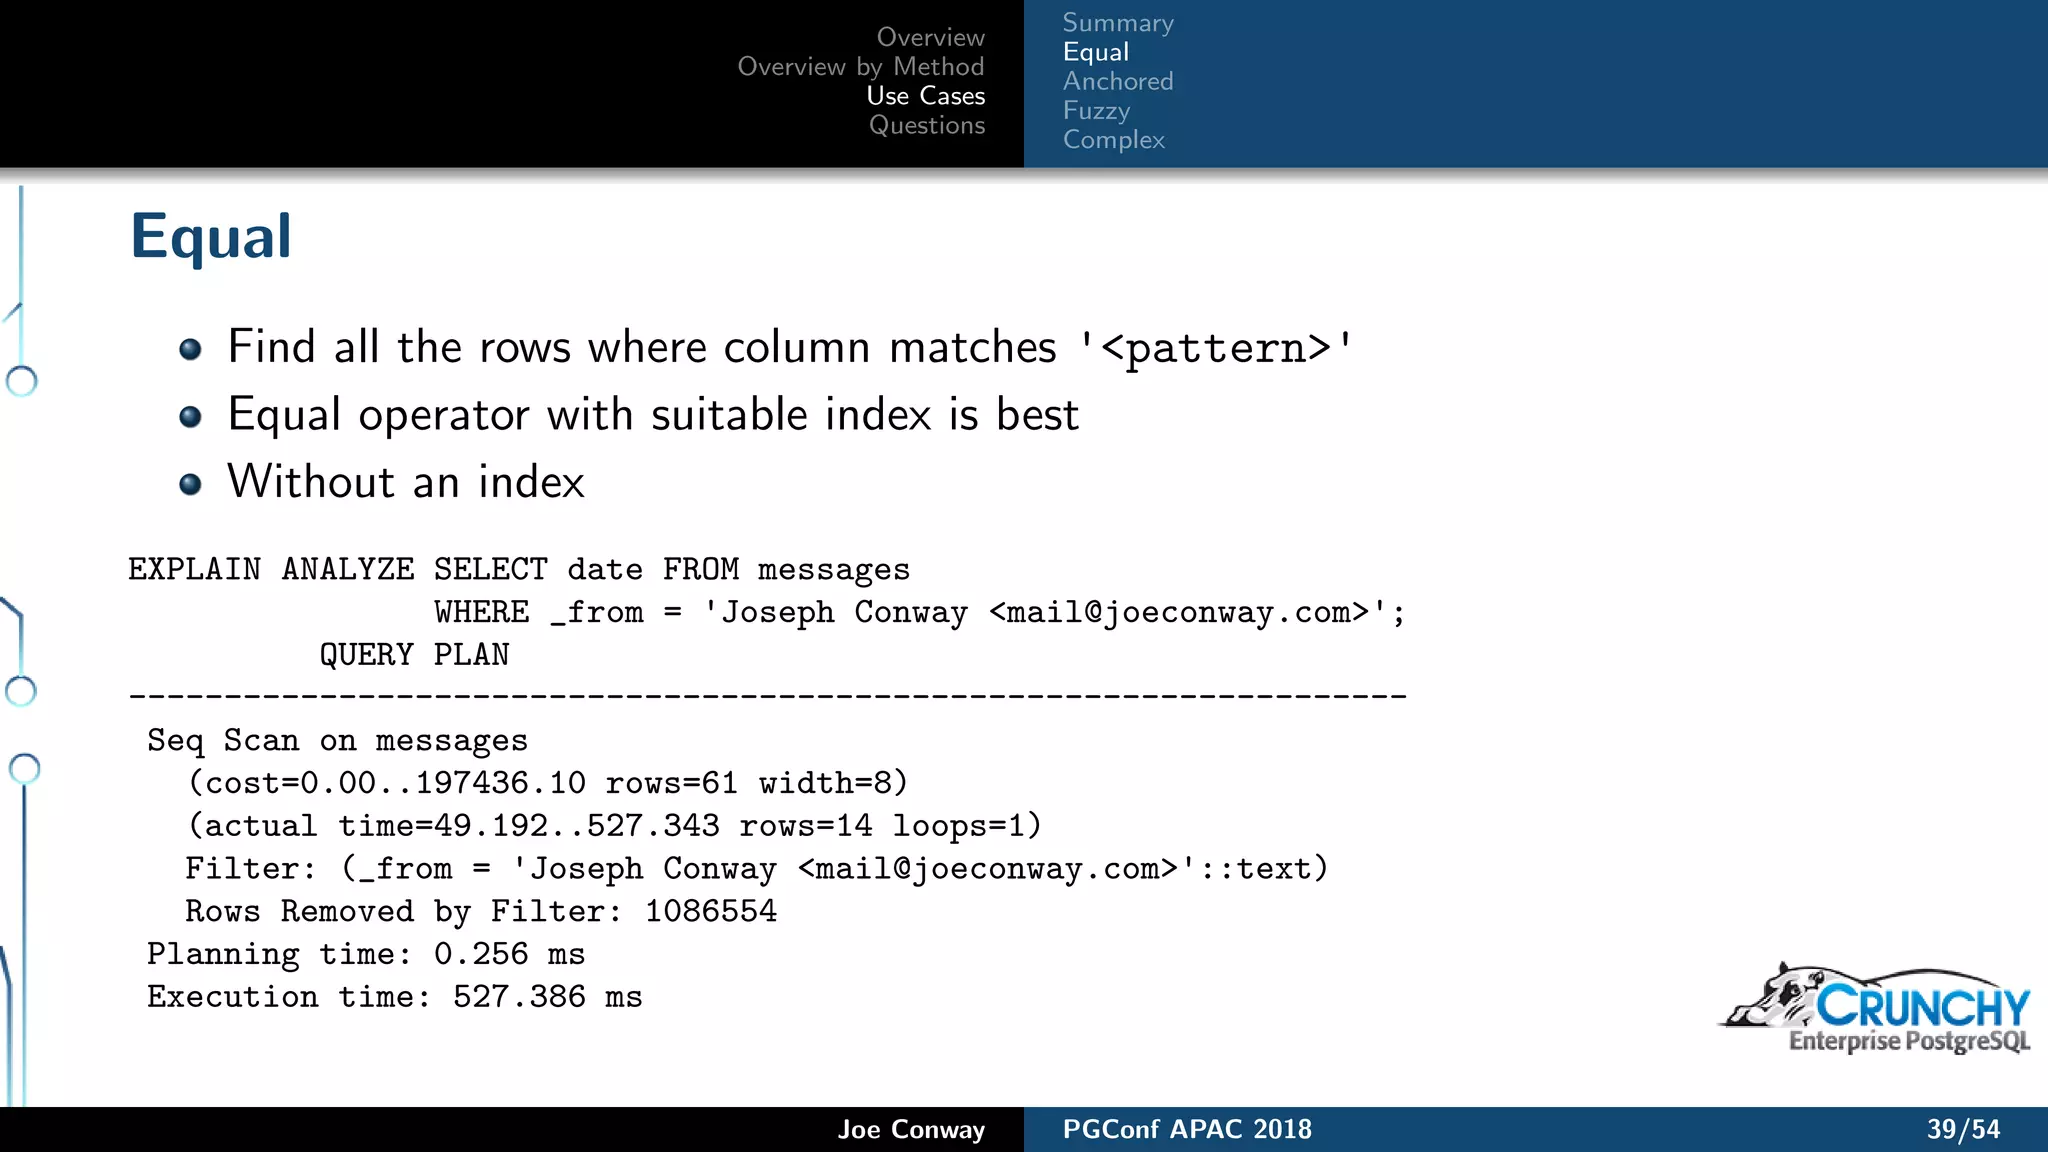Screen dimensions: 2048x1152
Task: Open the Overview section link
Action: pos(930,37)
